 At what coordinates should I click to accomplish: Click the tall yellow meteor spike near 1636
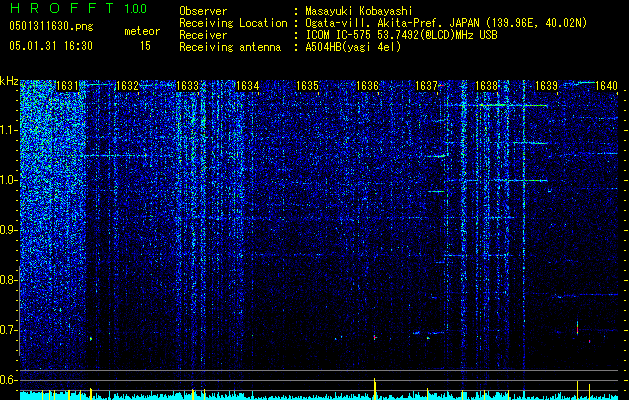(375, 389)
